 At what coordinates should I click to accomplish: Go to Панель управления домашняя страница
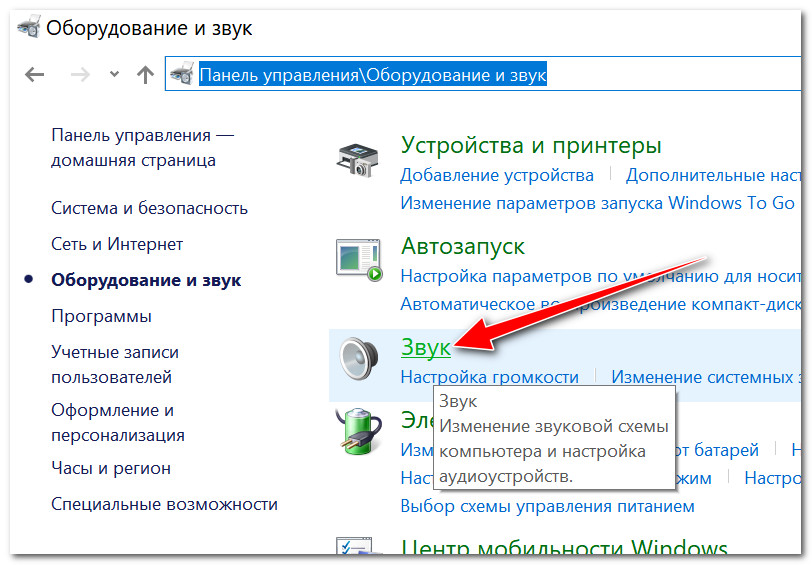142,148
